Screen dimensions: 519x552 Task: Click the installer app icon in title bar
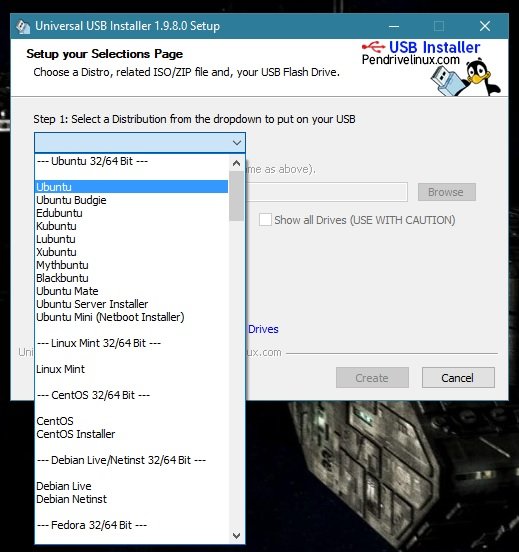tap(23, 26)
